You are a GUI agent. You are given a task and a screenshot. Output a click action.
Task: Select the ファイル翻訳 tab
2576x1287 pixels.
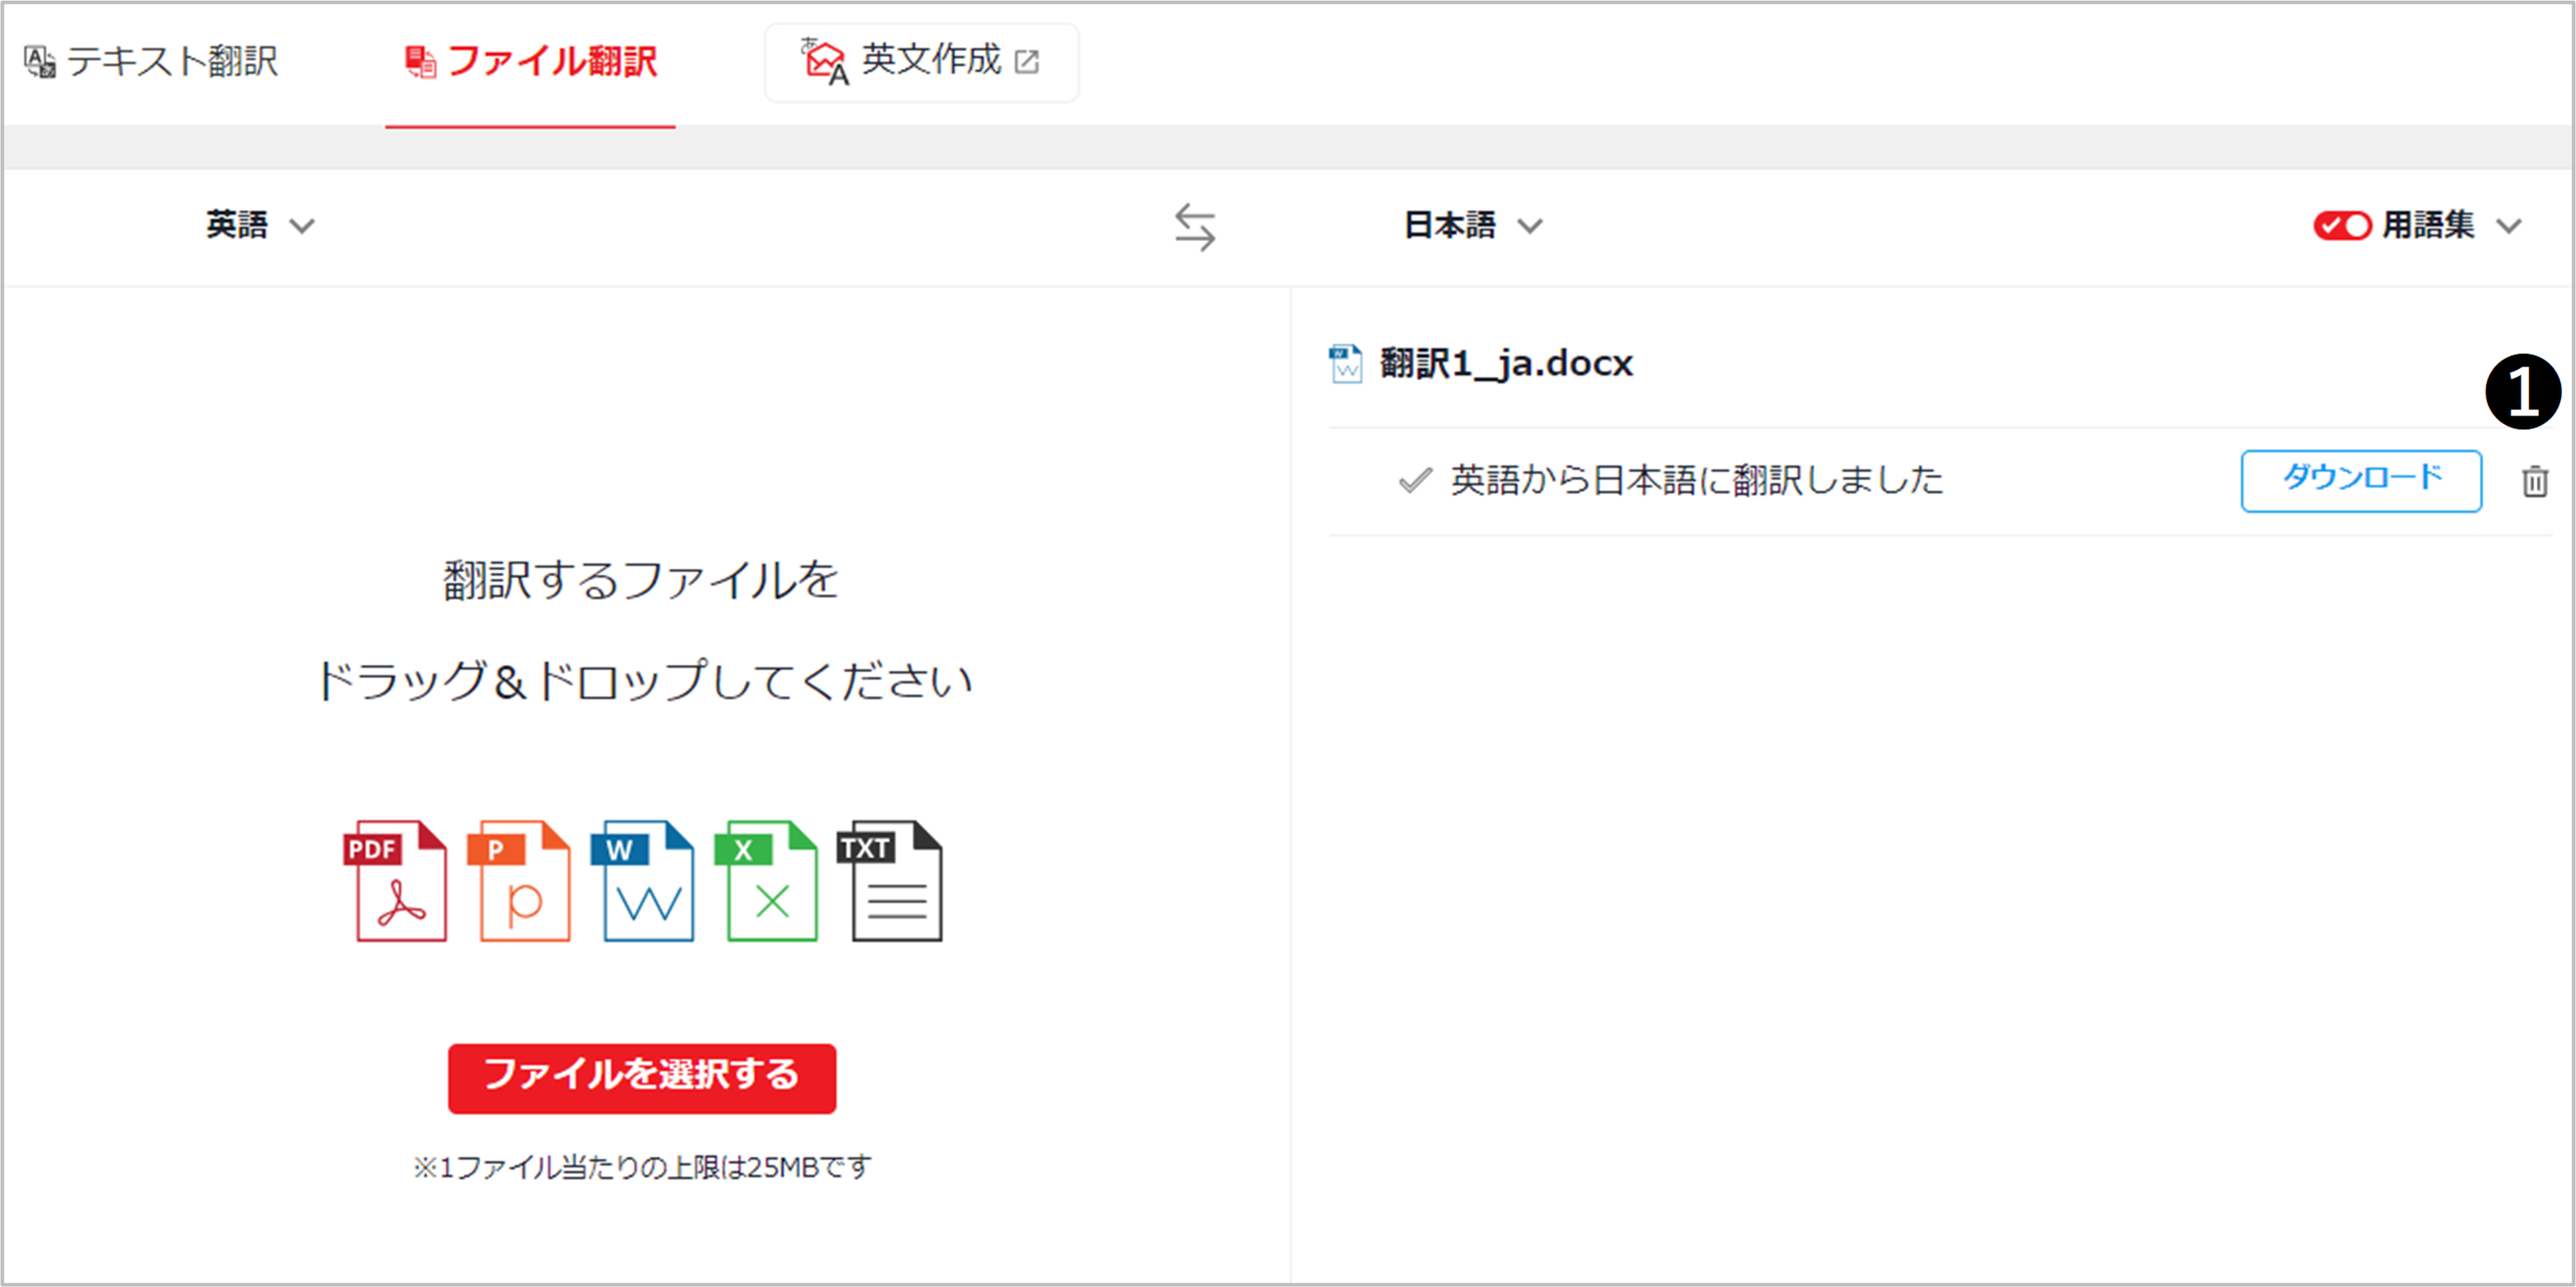[530, 62]
